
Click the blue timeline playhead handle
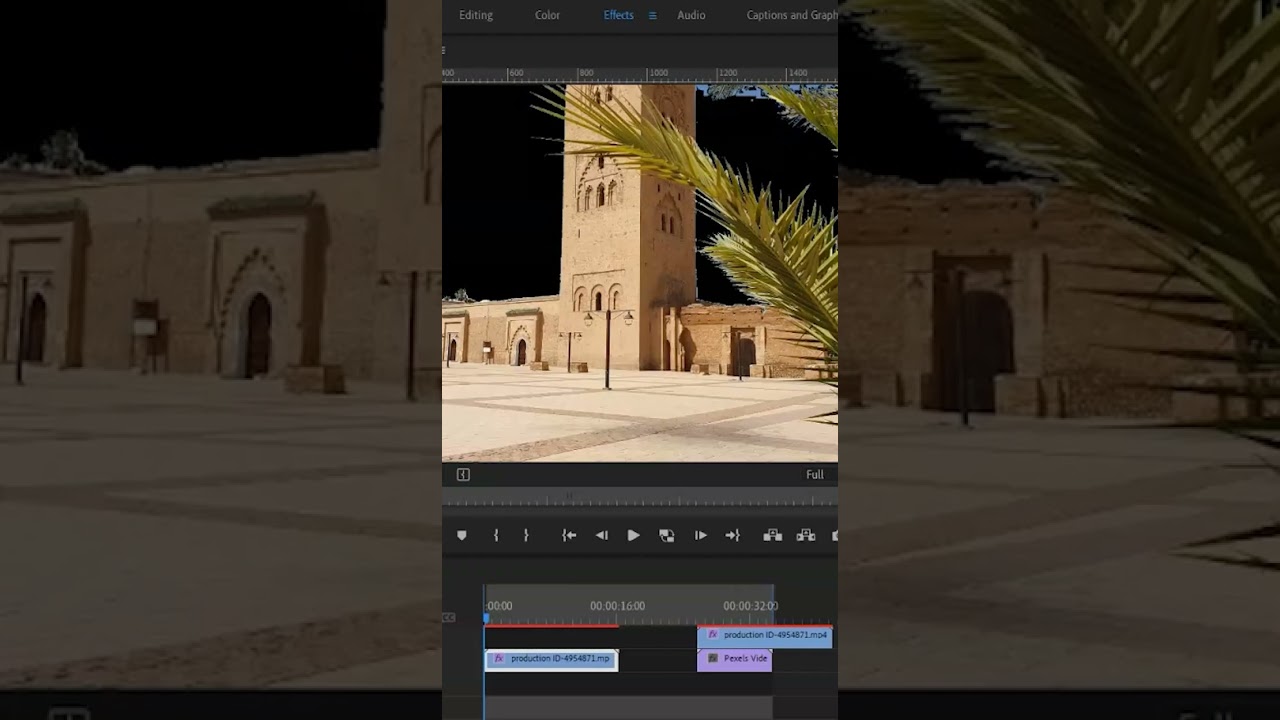pyautogui.click(x=486, y=618)
